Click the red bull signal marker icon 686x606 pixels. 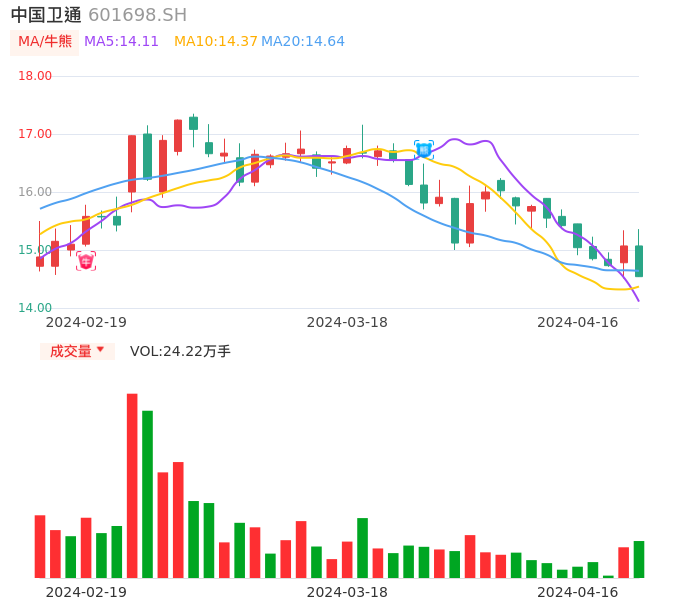(x=86, y=261)
